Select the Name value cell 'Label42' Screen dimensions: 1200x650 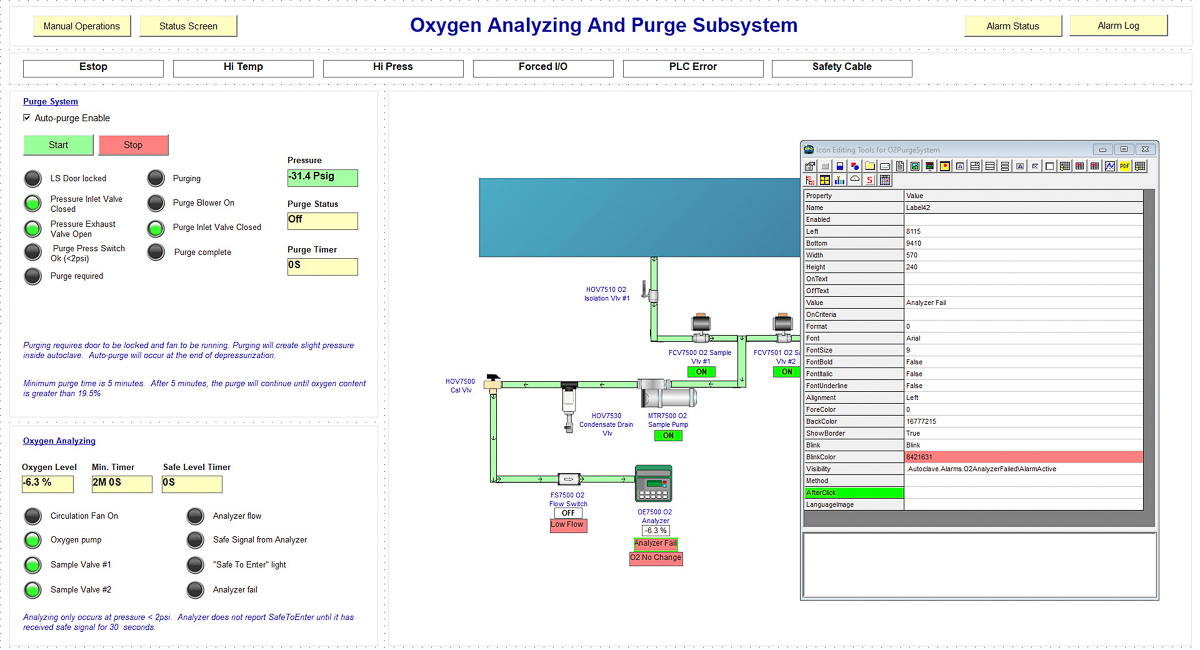1023,208
